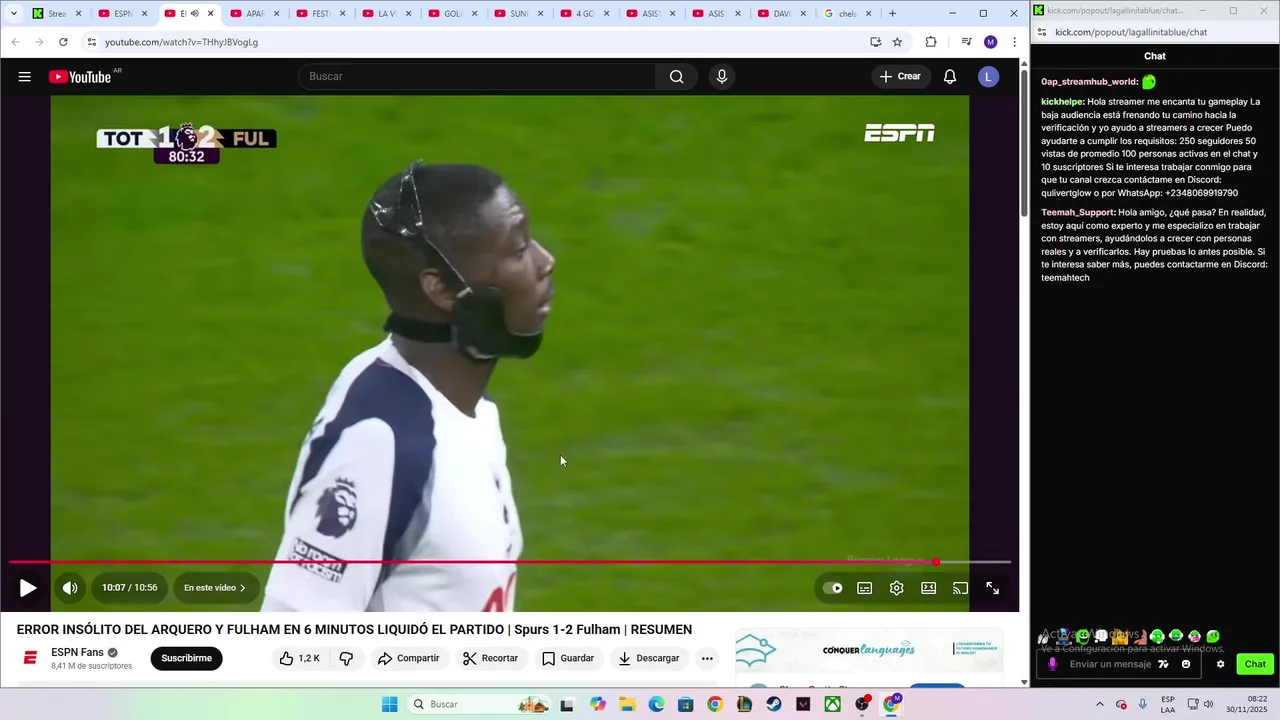Play the video with the play button
The image size is (1280, 720).
pyautogui.click(x=28, y=588)
